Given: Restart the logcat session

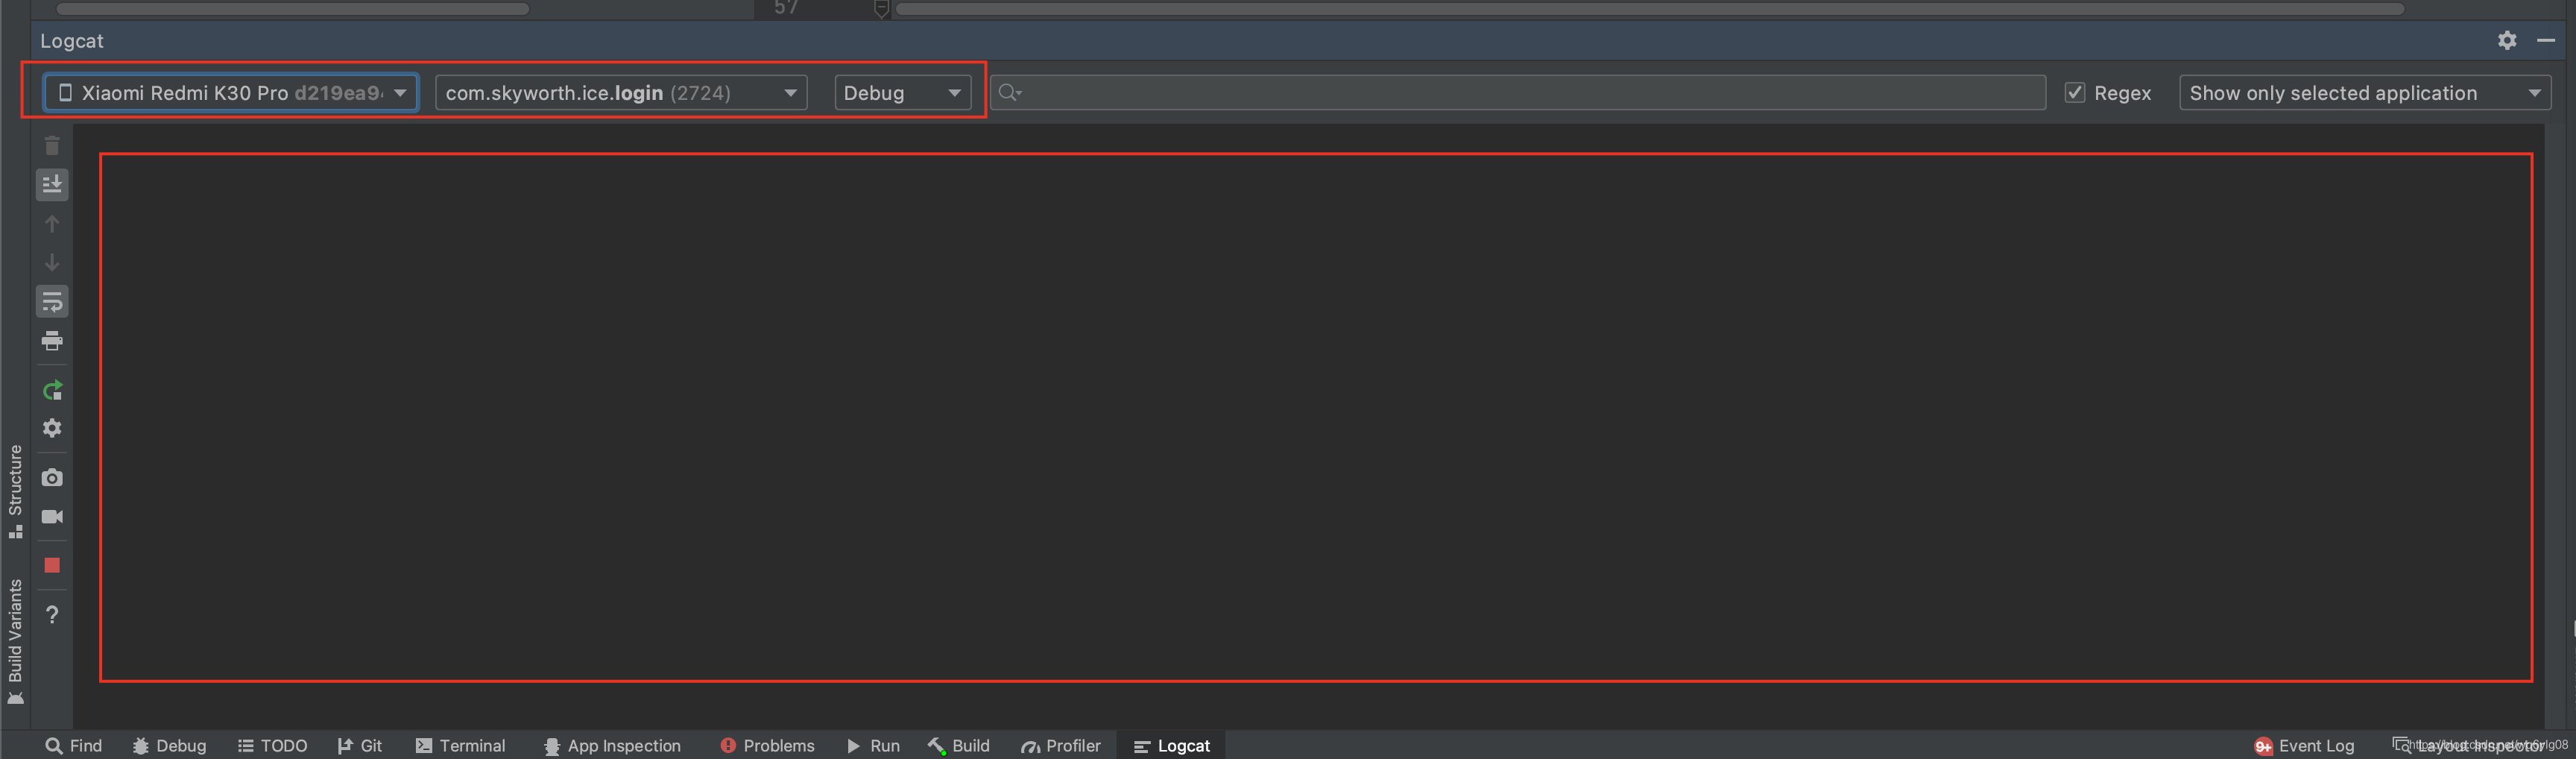Looking at the screenshot, I should pyautogui.click(x=52, y=390).
